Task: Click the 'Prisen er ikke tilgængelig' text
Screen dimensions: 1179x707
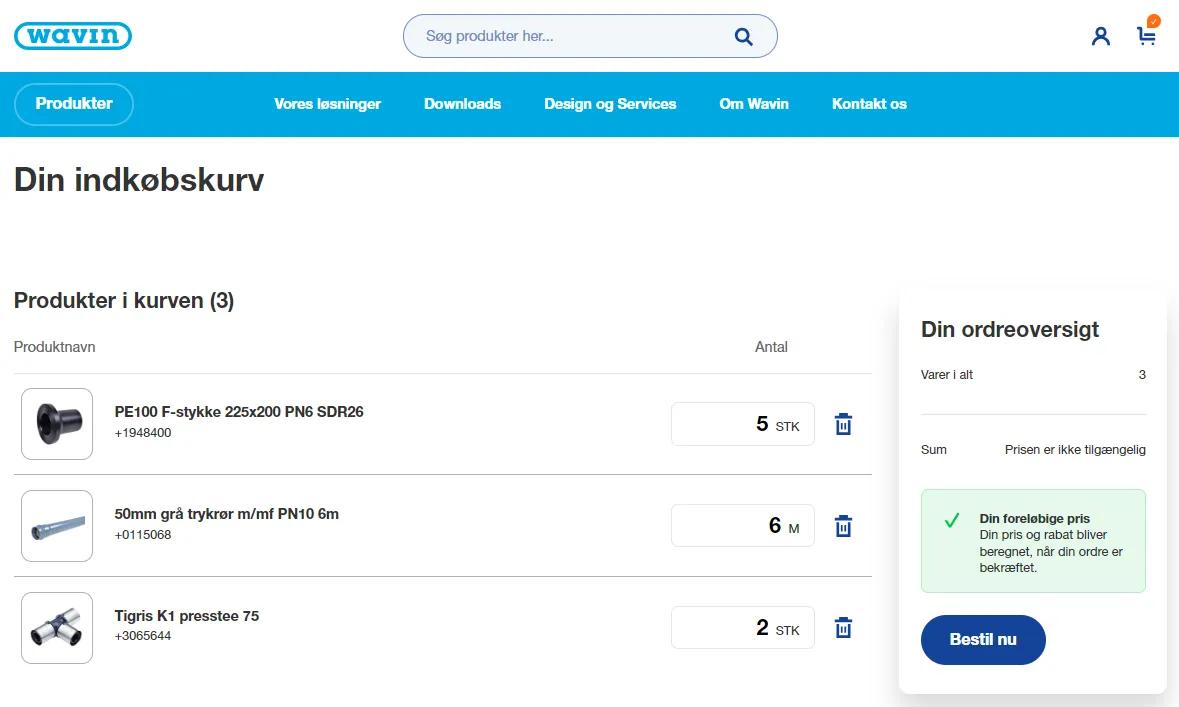Action: point(1075,450)
